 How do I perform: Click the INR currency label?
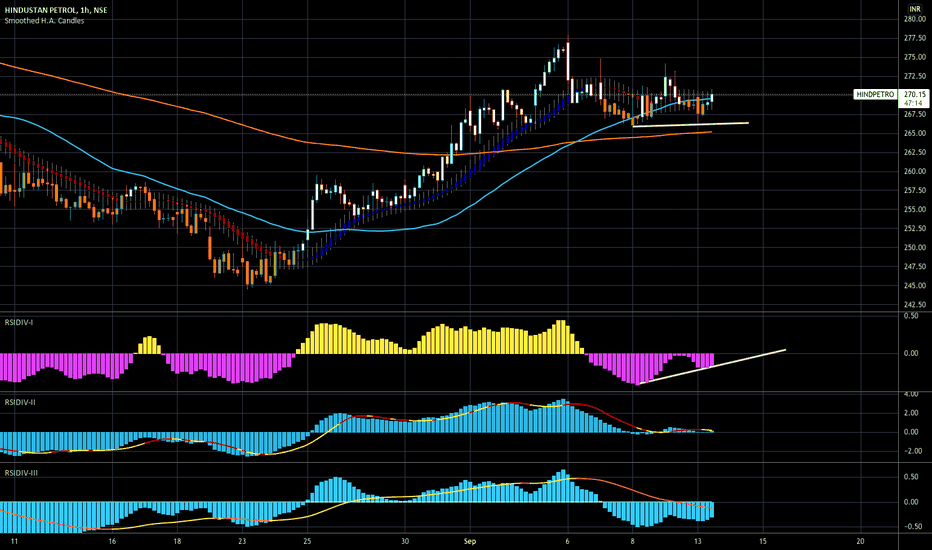pos(915,9)
